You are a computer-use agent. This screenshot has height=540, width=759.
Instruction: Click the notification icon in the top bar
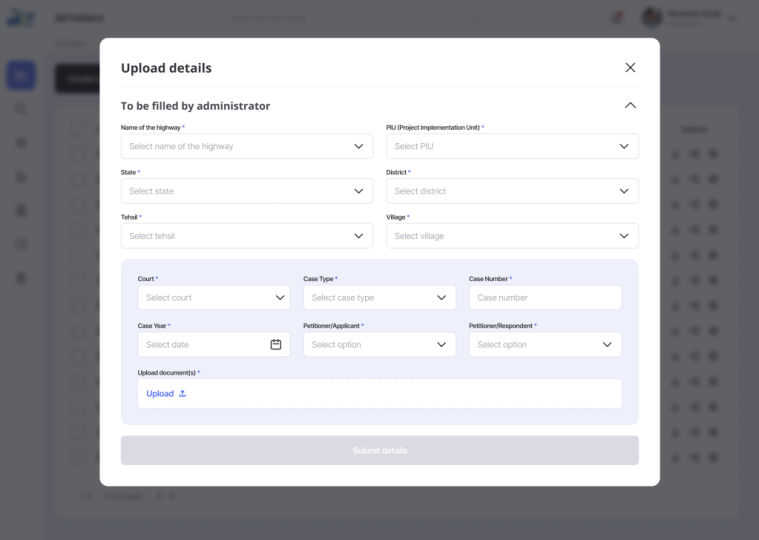click(x=617, y=17)
